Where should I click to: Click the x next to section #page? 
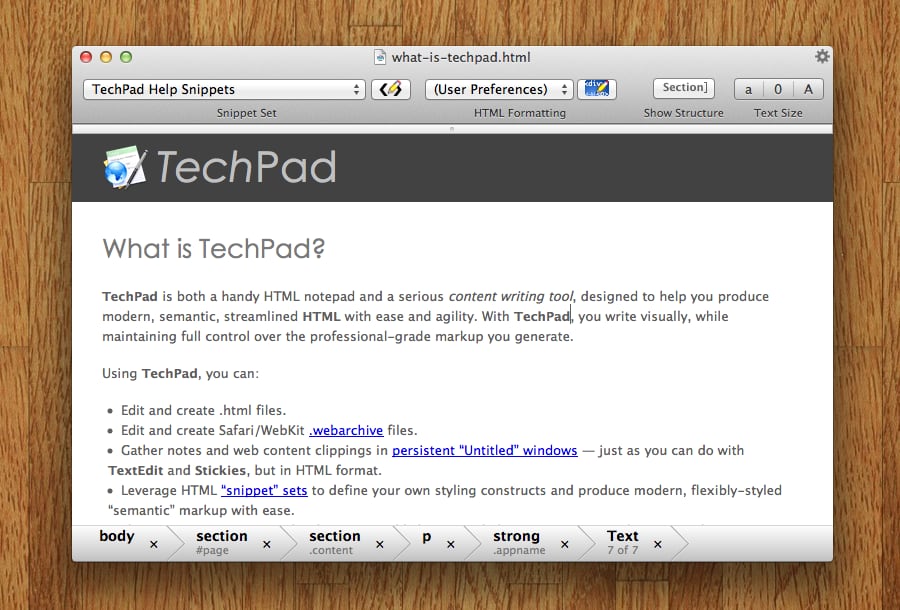[x=266, y=545]
